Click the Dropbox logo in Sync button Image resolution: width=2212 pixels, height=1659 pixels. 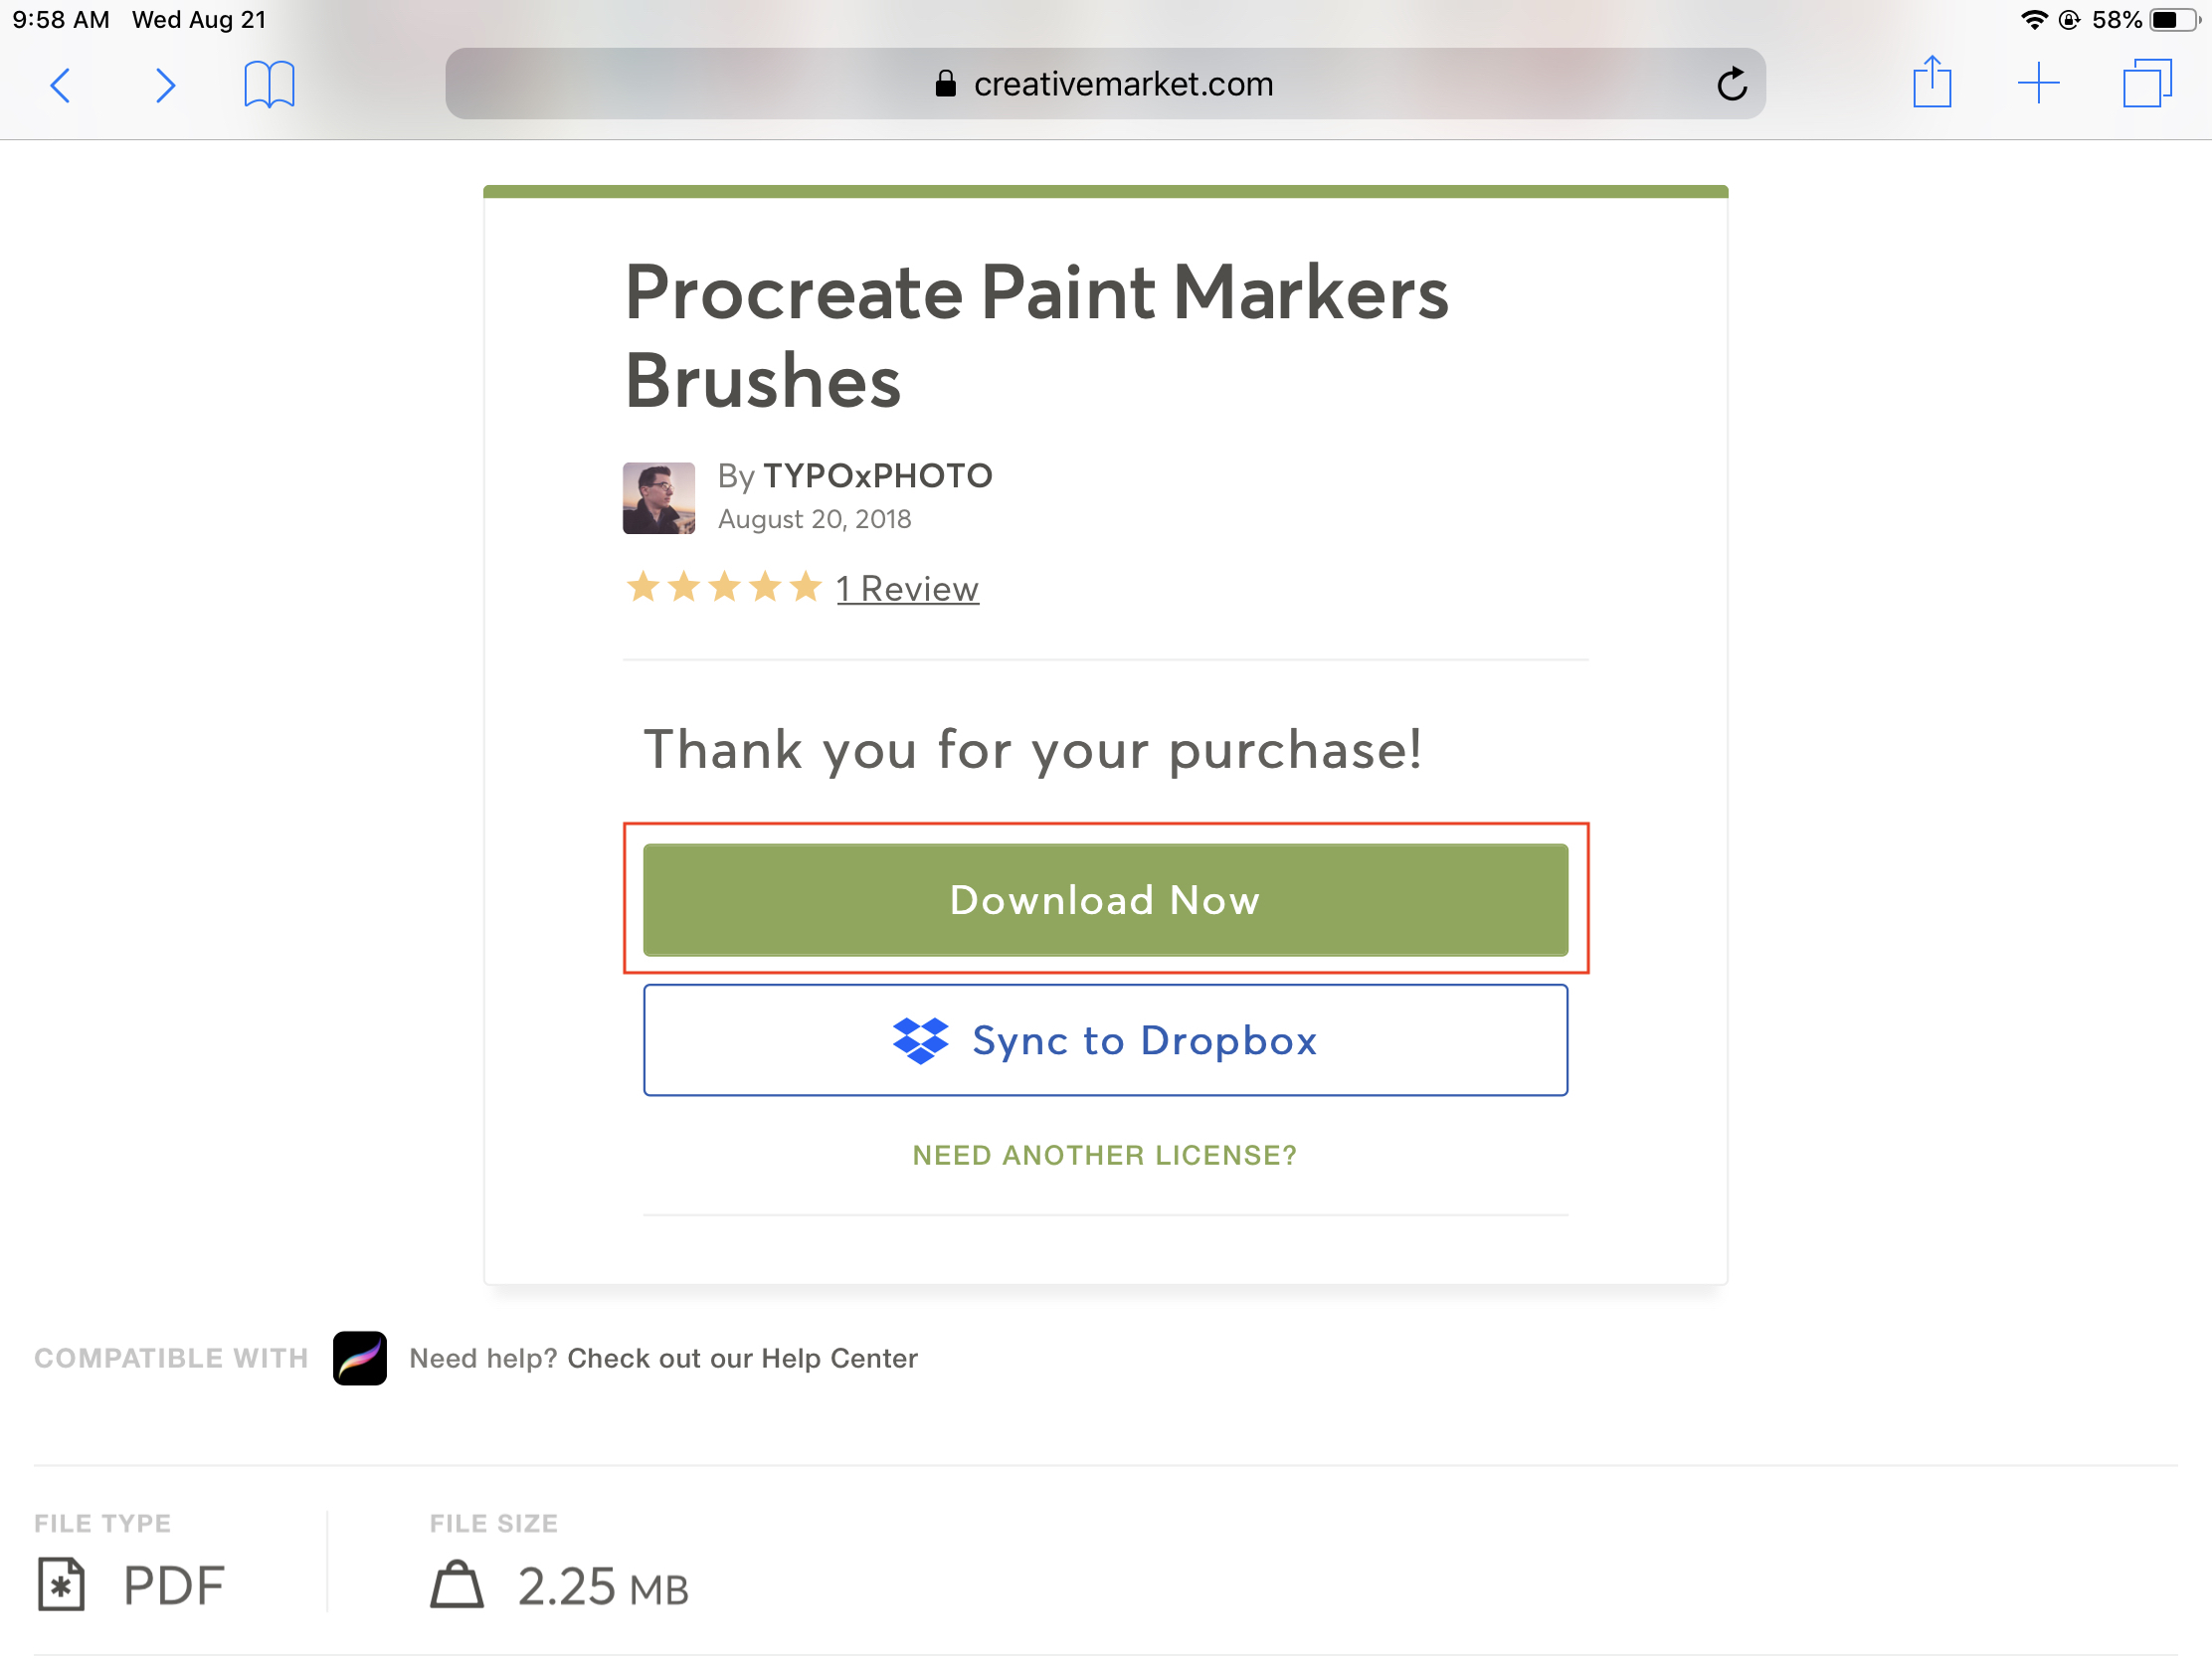point(920,1040)
